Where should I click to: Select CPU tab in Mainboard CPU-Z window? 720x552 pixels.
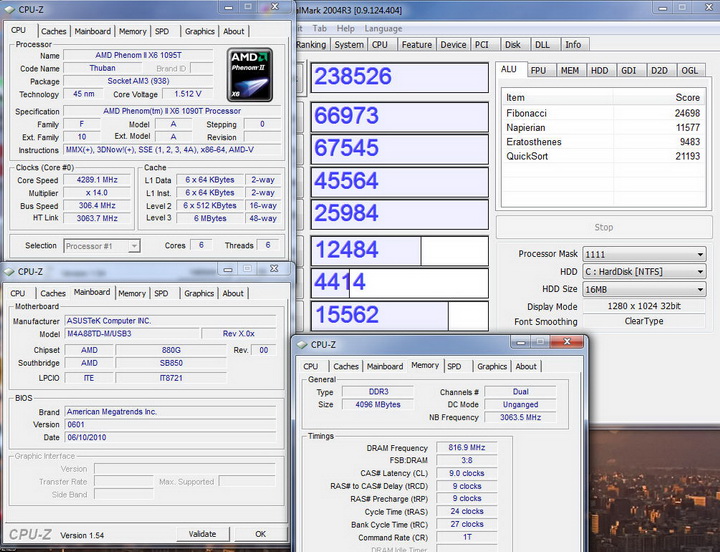tap(18, 293)
